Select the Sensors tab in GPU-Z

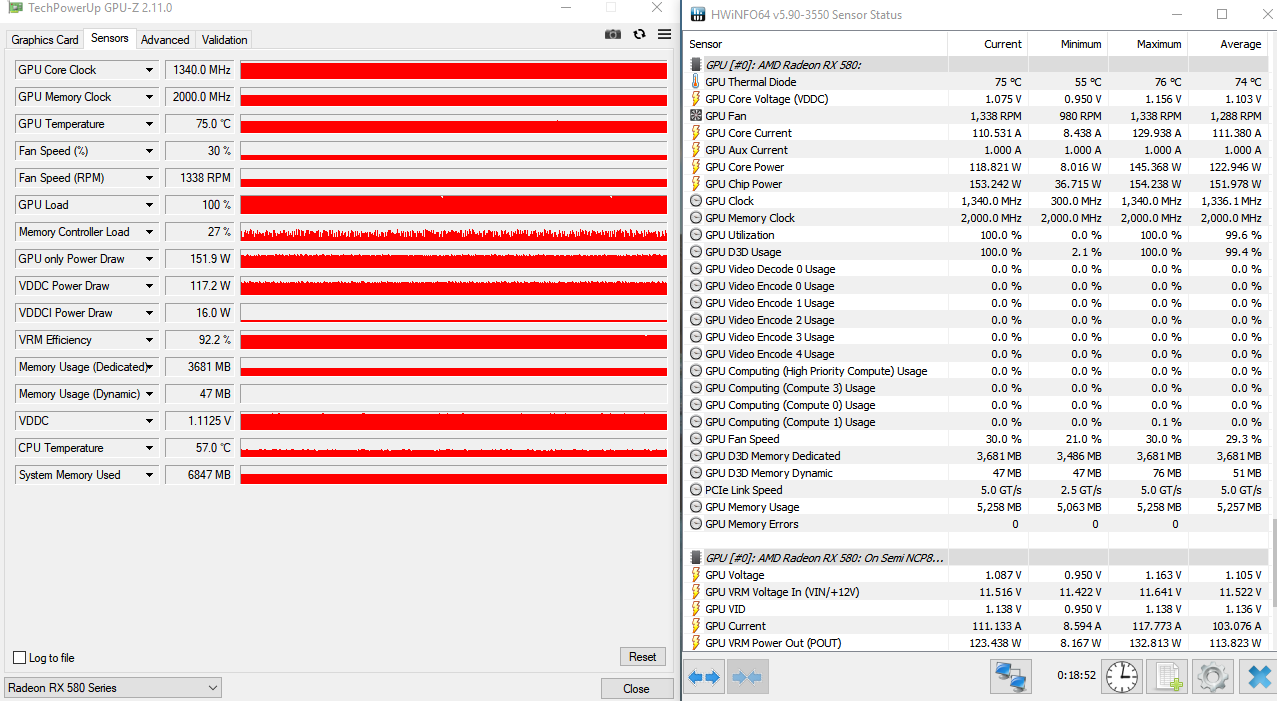pyautogui.click(x=109, y=38)
